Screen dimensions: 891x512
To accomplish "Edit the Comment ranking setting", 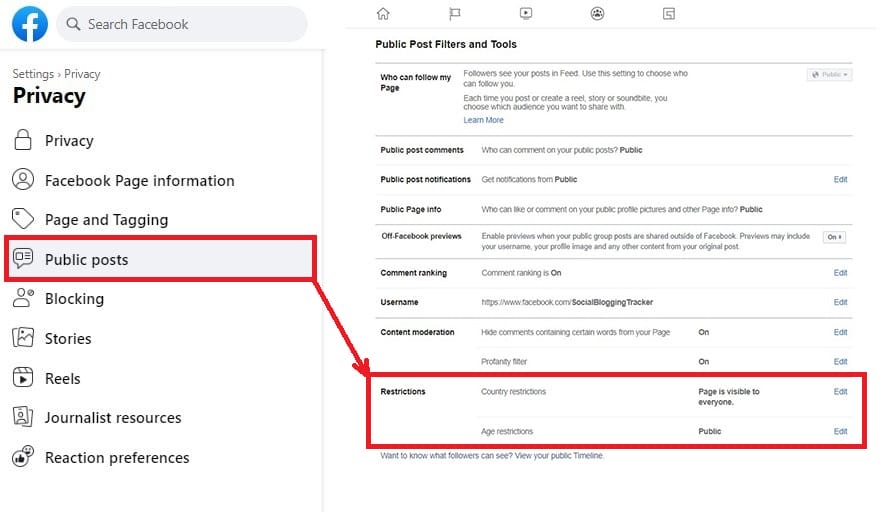I will click(x=840, y=273).
